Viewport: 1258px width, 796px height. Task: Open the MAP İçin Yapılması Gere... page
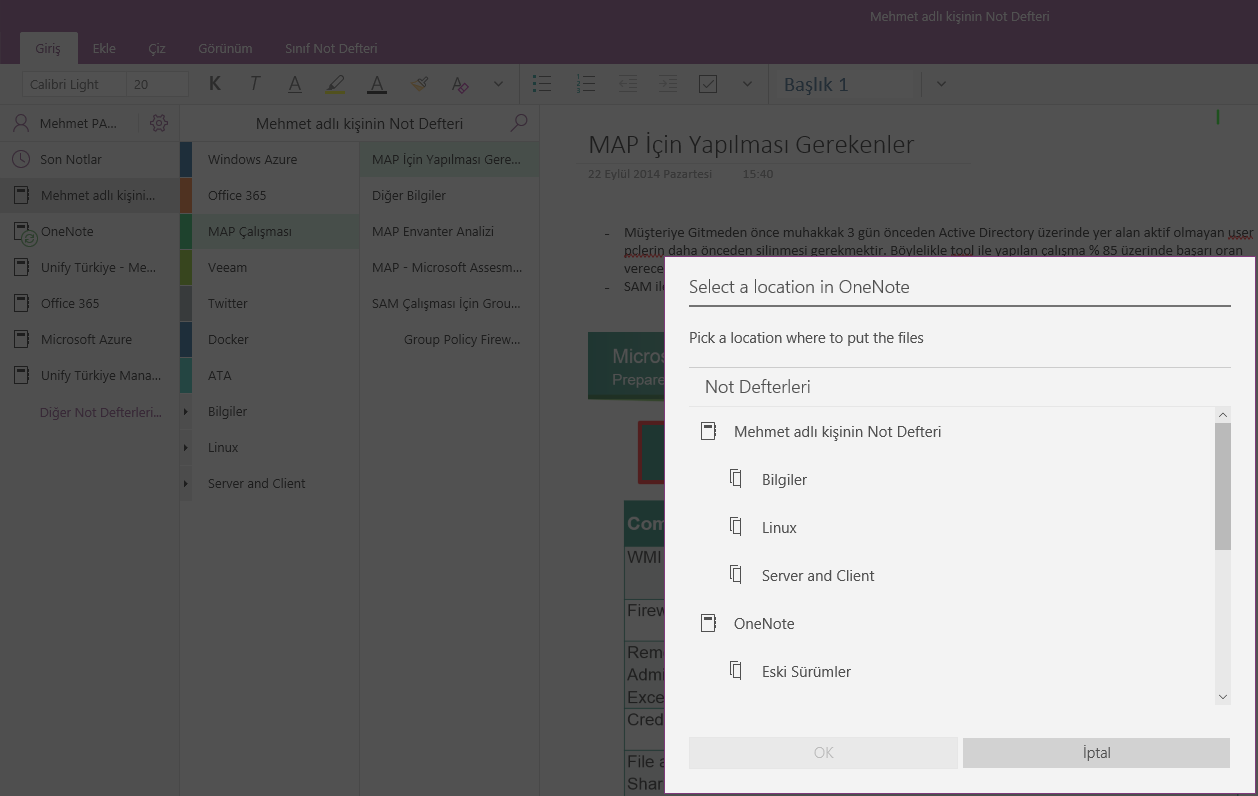[x=450, y=159]
